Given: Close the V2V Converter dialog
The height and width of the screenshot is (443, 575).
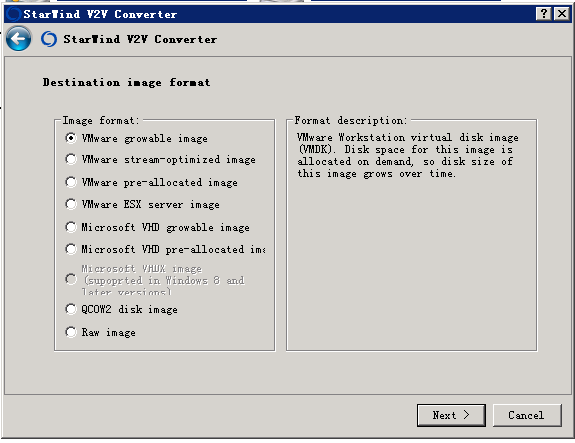Looking at the screenshot, I should (x=562, y=14).
